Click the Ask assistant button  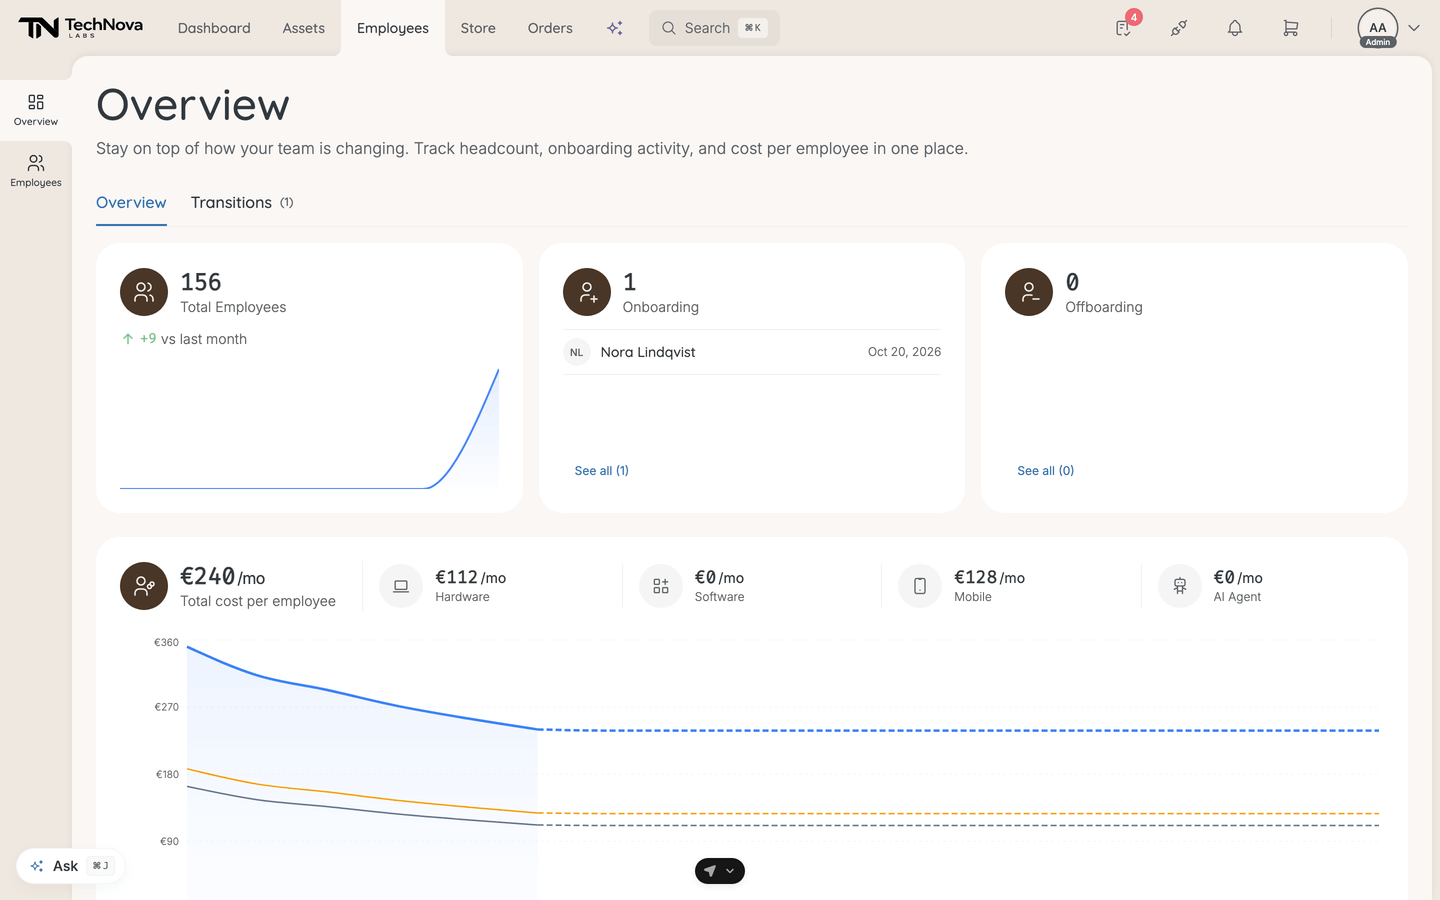click(70, 866)
